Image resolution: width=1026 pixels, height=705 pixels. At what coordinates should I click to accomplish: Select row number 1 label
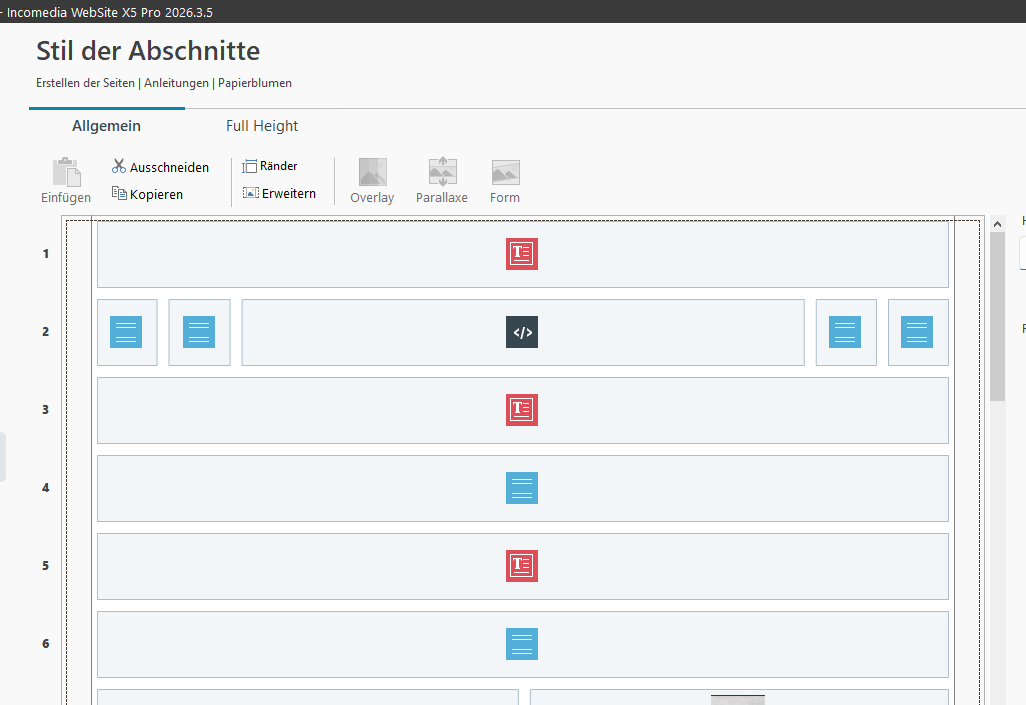[46, 254]
